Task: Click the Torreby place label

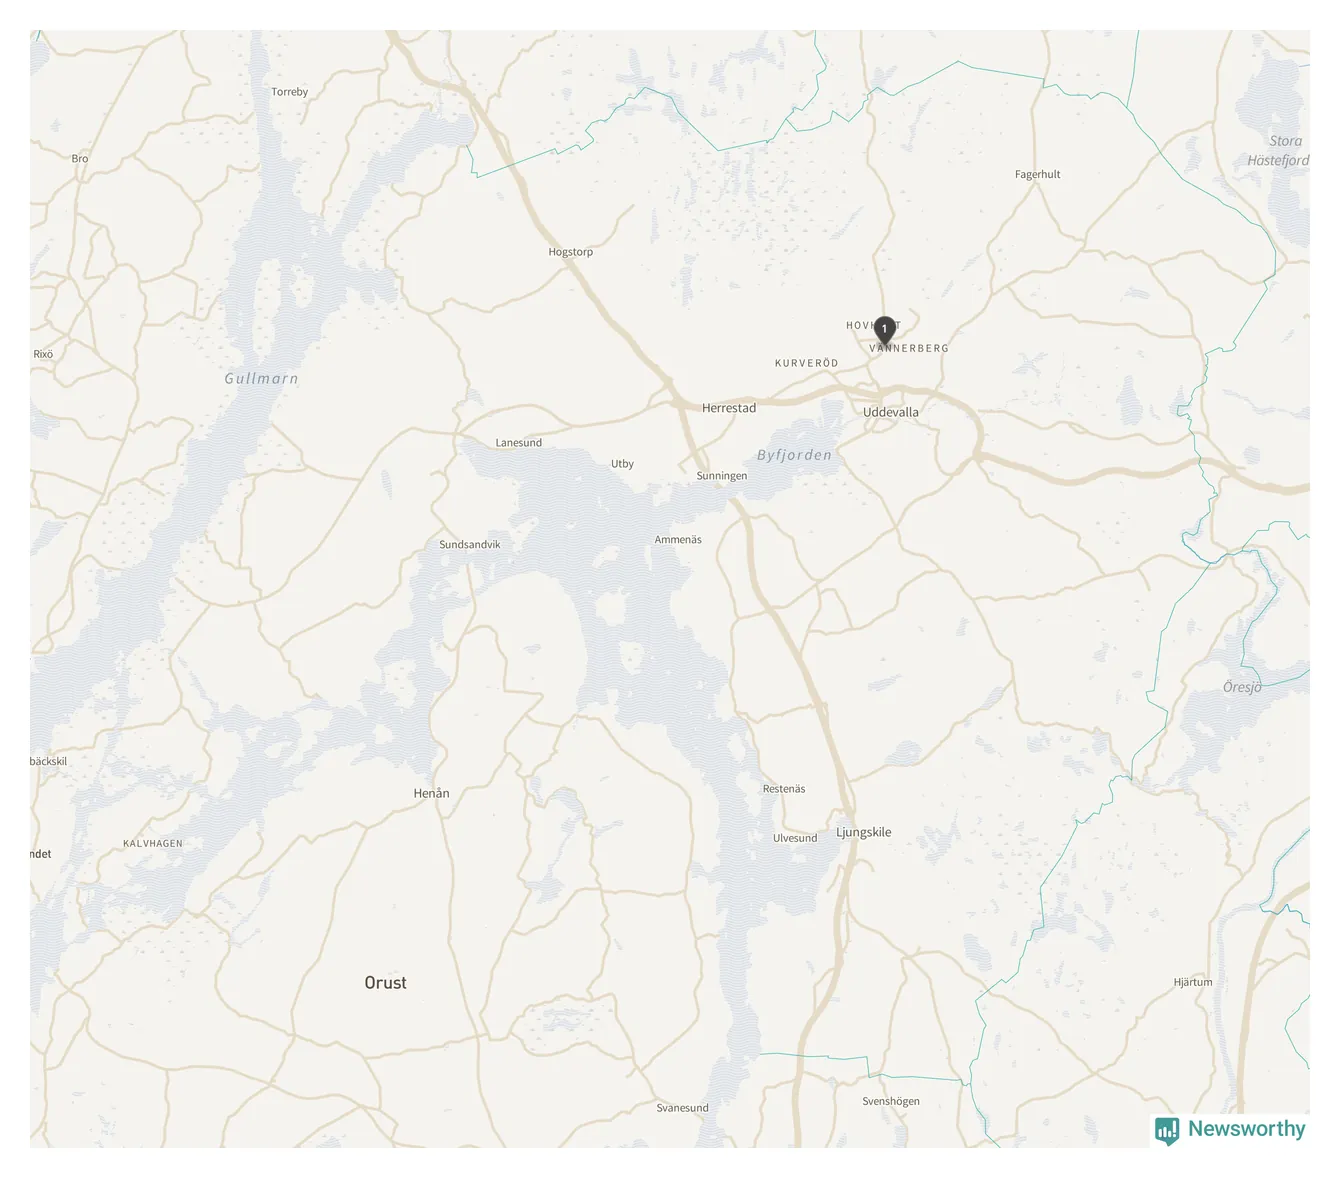Action: [x=289, y=92]
